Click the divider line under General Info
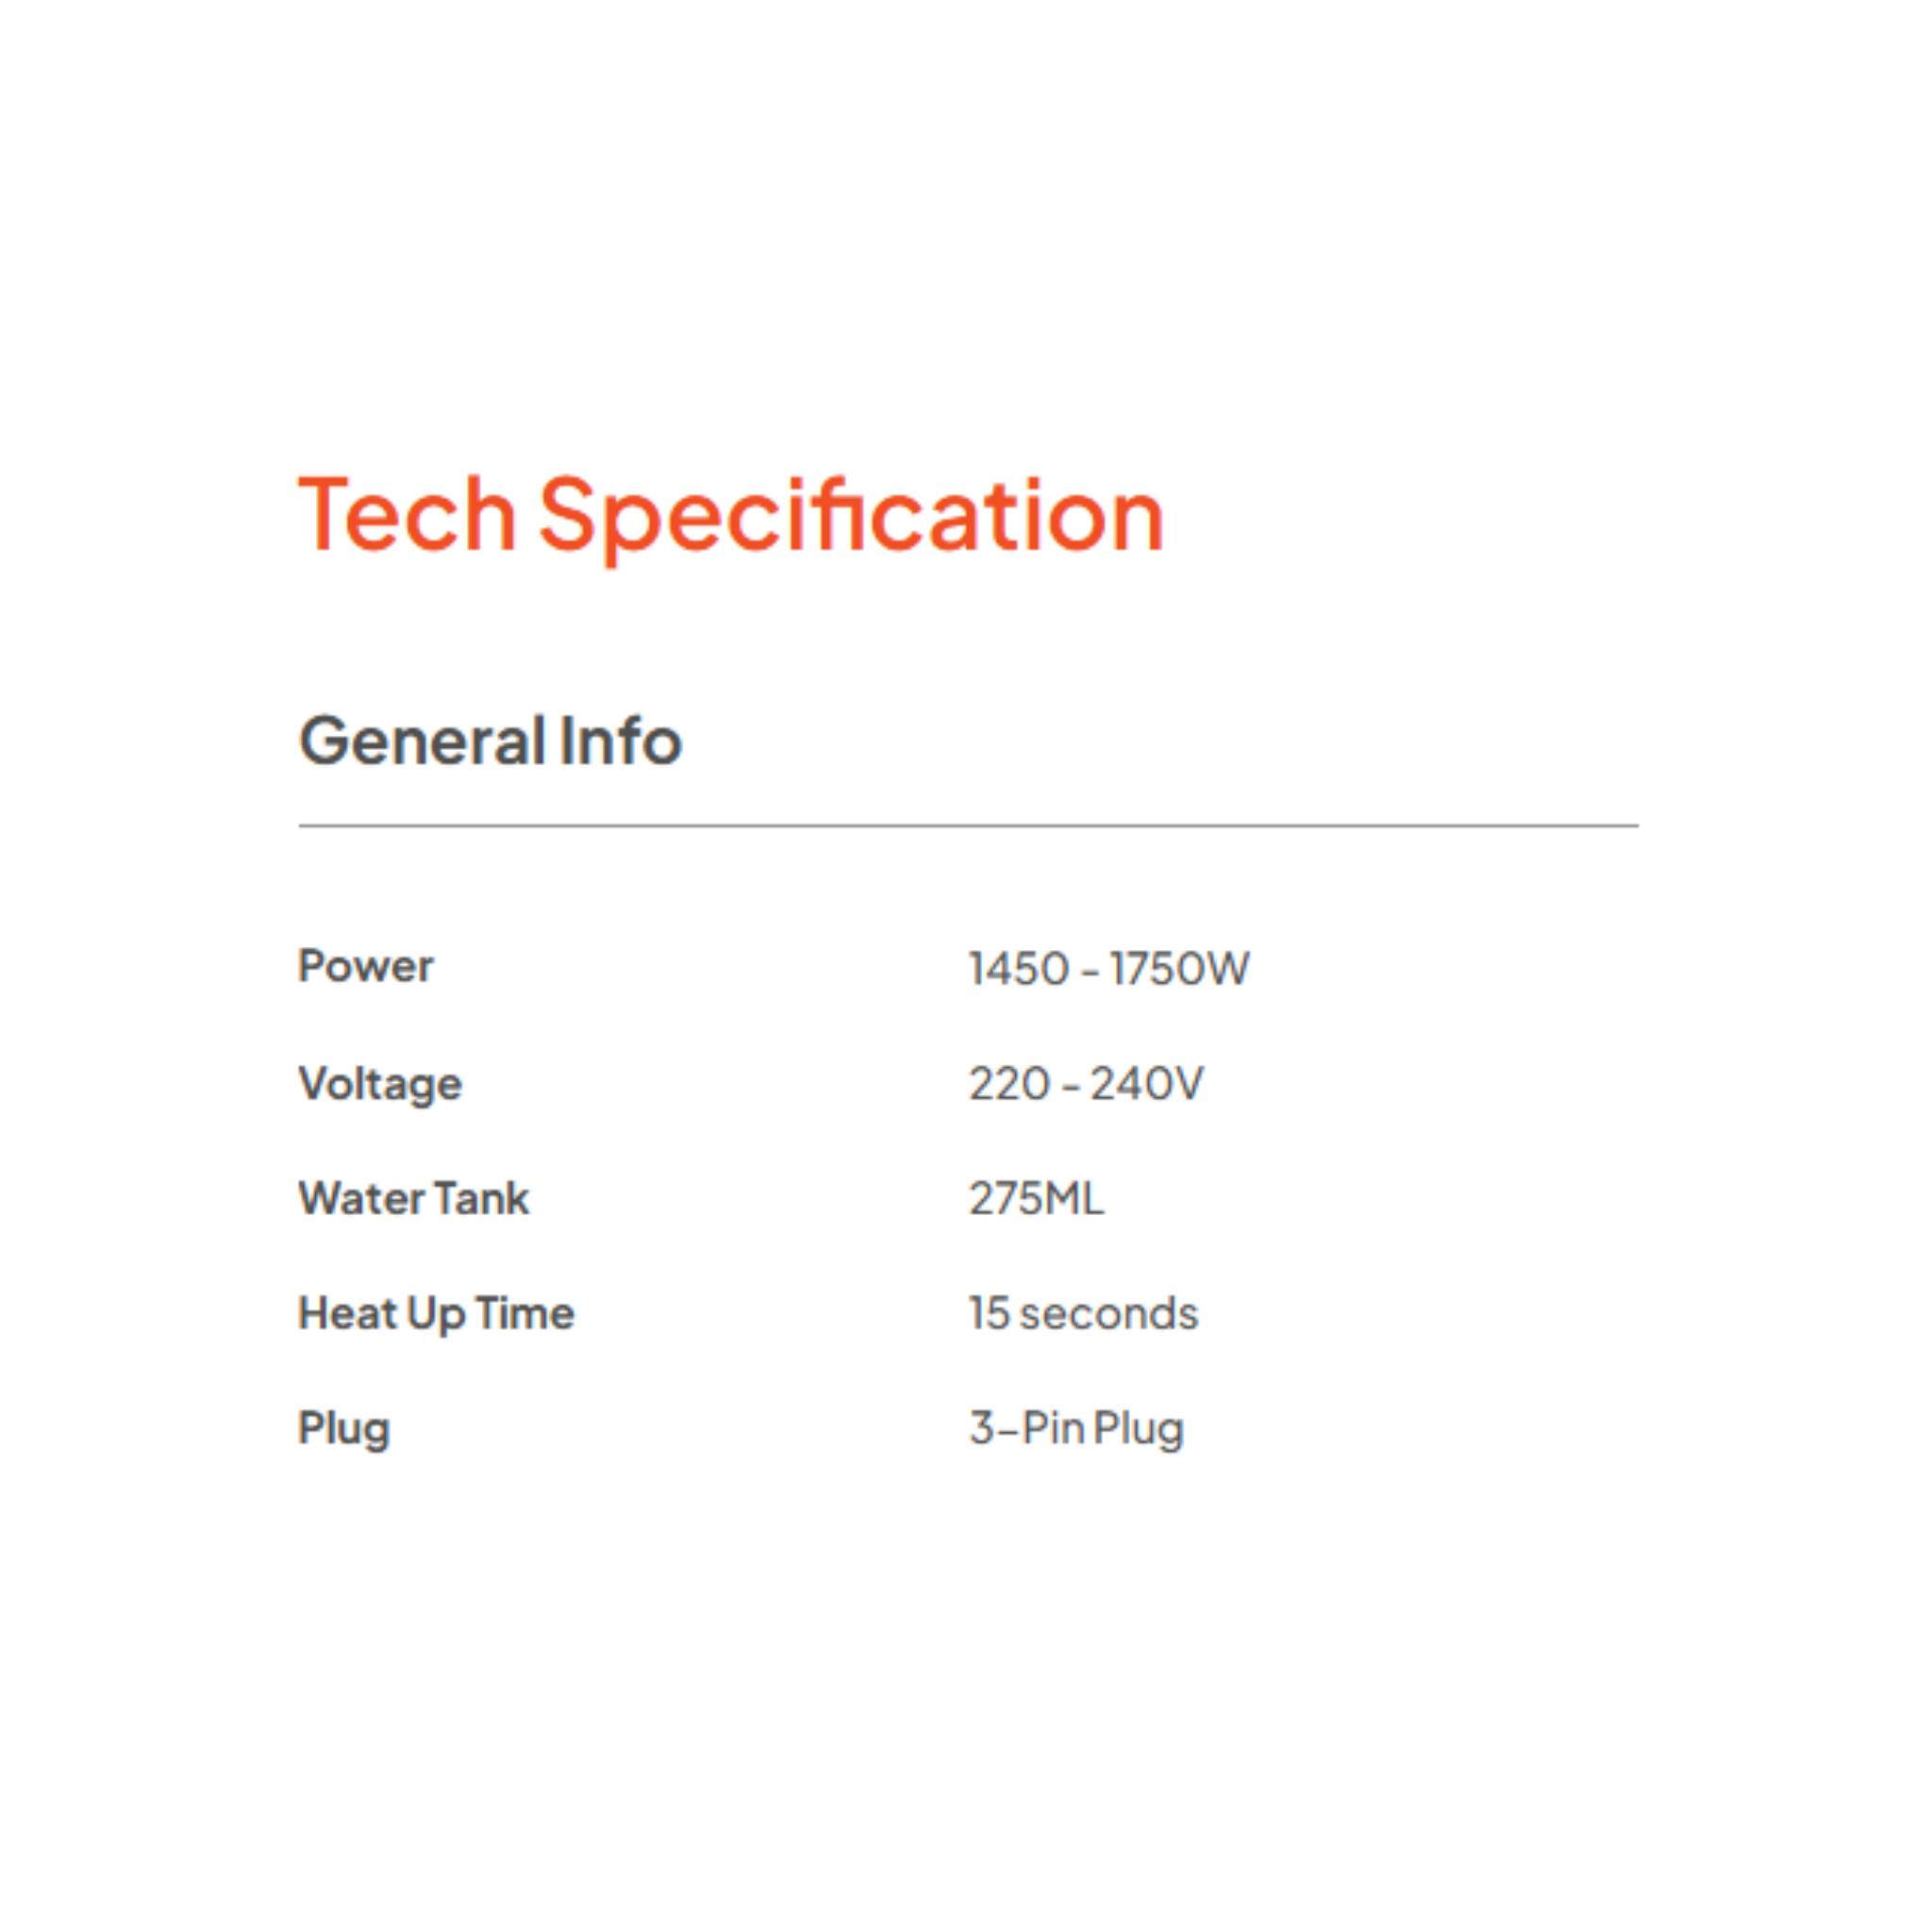 pyautogui.click(x=967, y=826)
